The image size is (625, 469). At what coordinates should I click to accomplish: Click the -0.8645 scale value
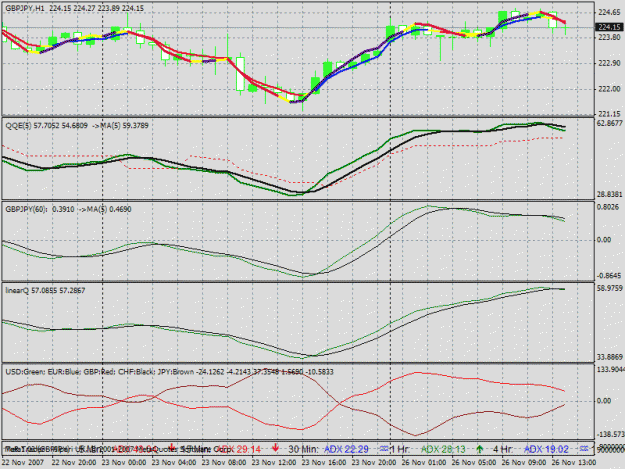(x=609, y=276)
